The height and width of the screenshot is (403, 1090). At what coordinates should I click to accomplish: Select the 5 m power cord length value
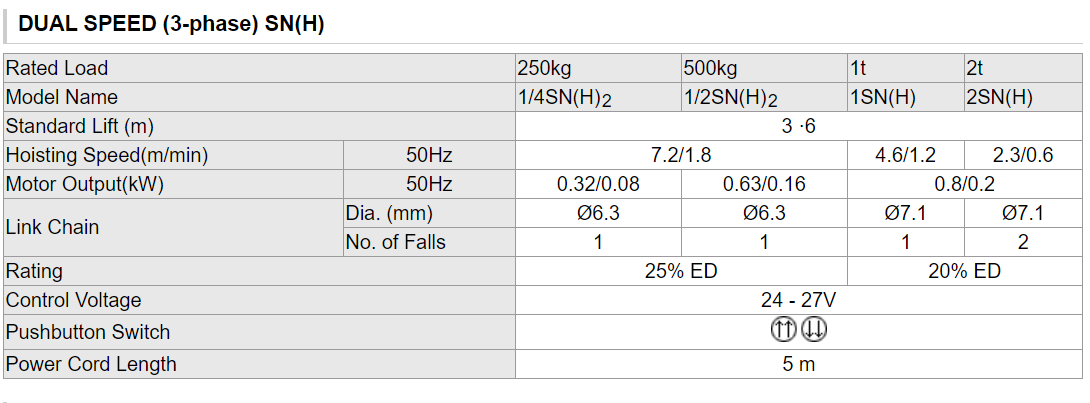[798, 364]
